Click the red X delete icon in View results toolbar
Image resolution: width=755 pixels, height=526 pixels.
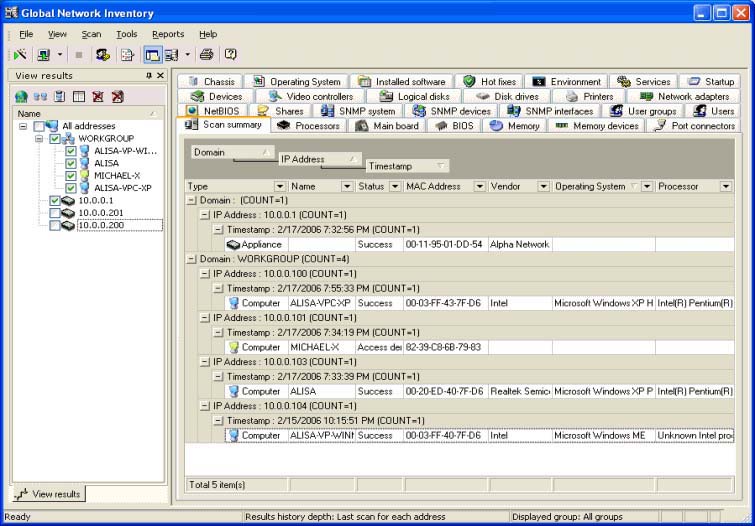click(x=98, y=97)
